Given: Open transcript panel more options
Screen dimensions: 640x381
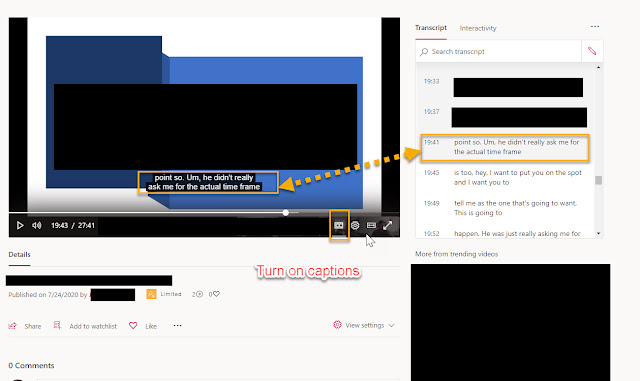Looking at the screenshot, I should point(595,27).
